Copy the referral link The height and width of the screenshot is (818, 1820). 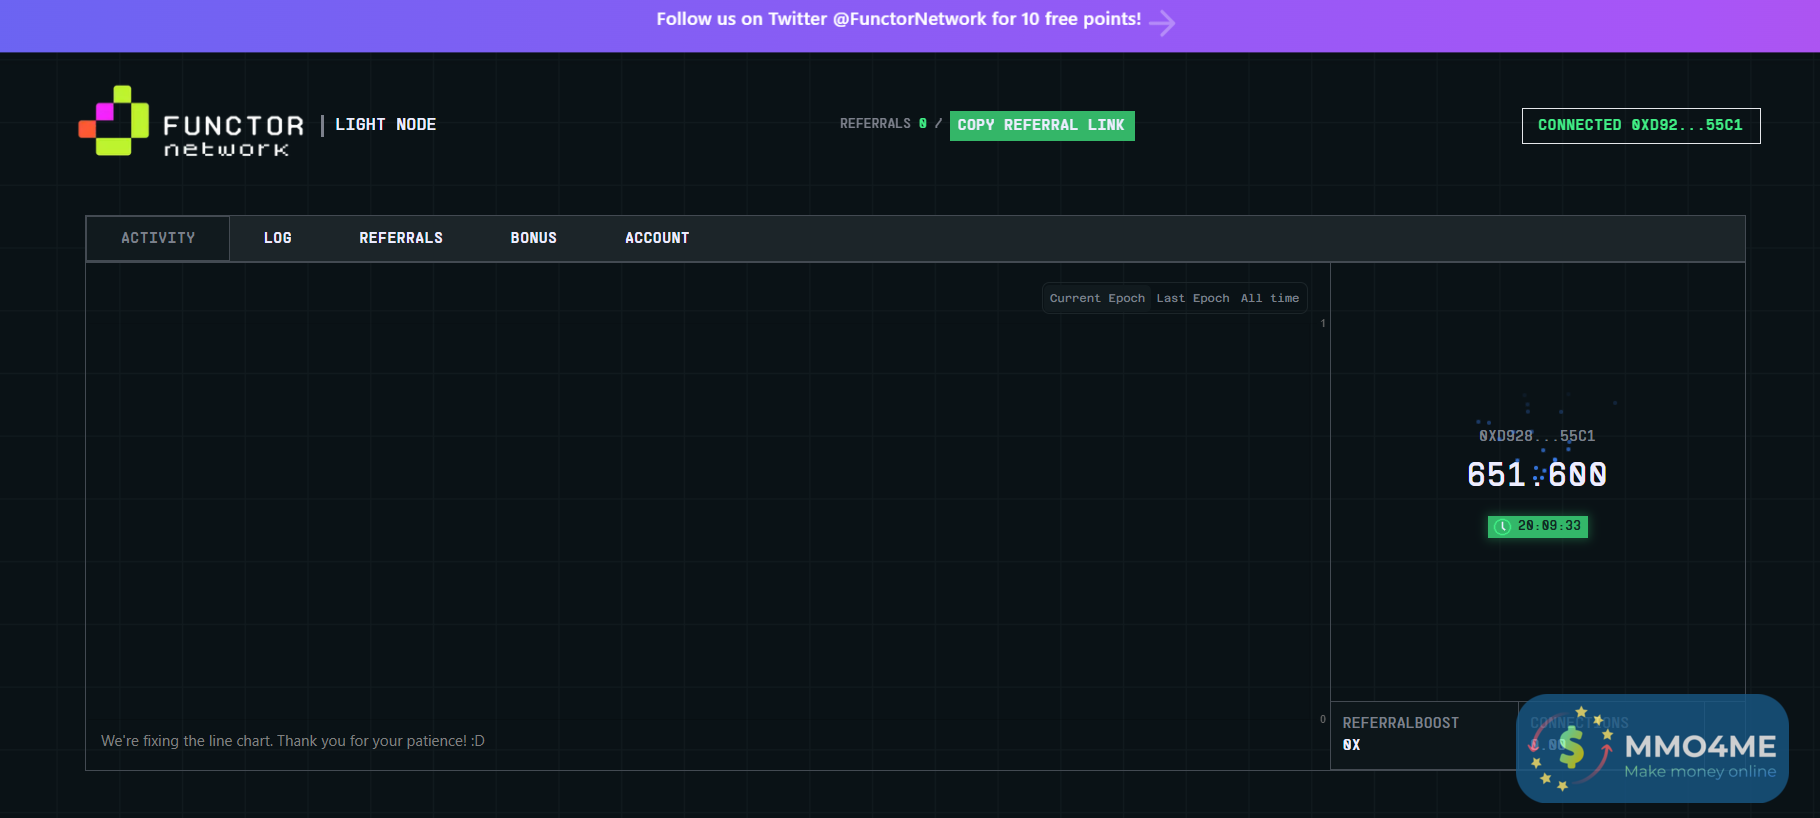[1042, 125]
